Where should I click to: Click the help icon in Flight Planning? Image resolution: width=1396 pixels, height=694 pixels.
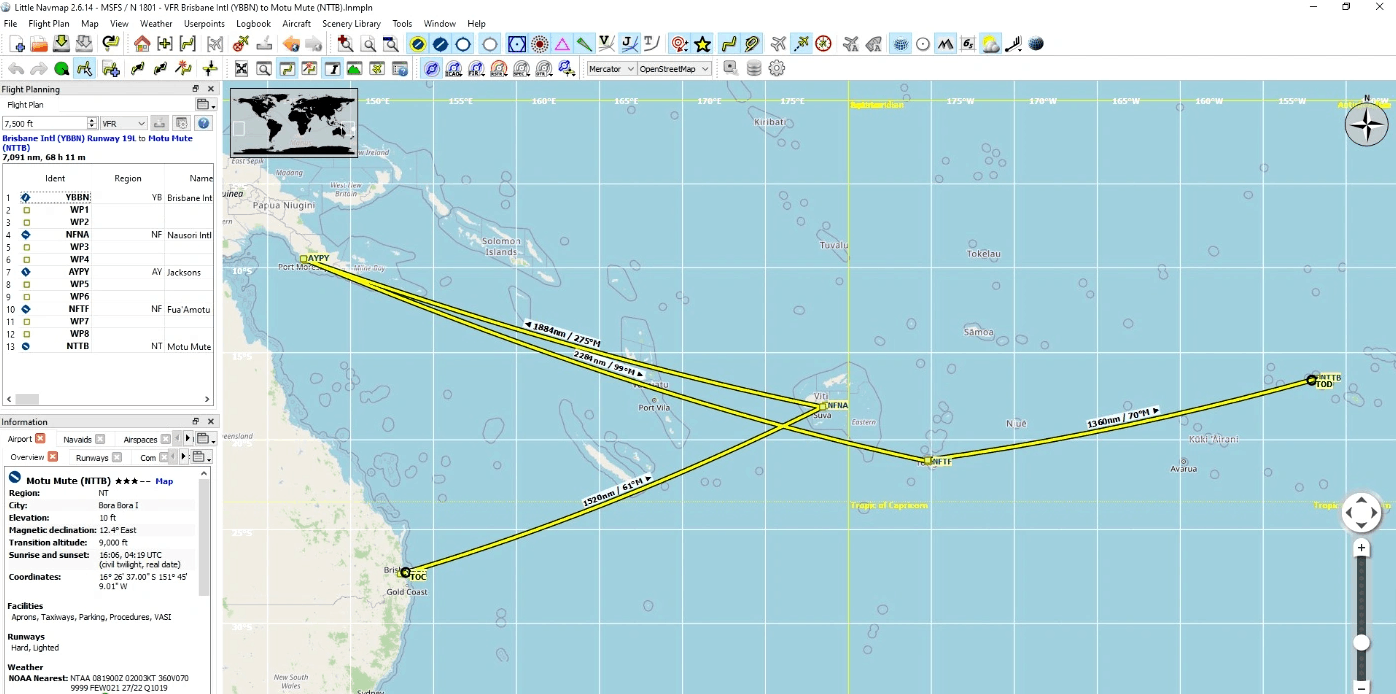pos(204,123)
